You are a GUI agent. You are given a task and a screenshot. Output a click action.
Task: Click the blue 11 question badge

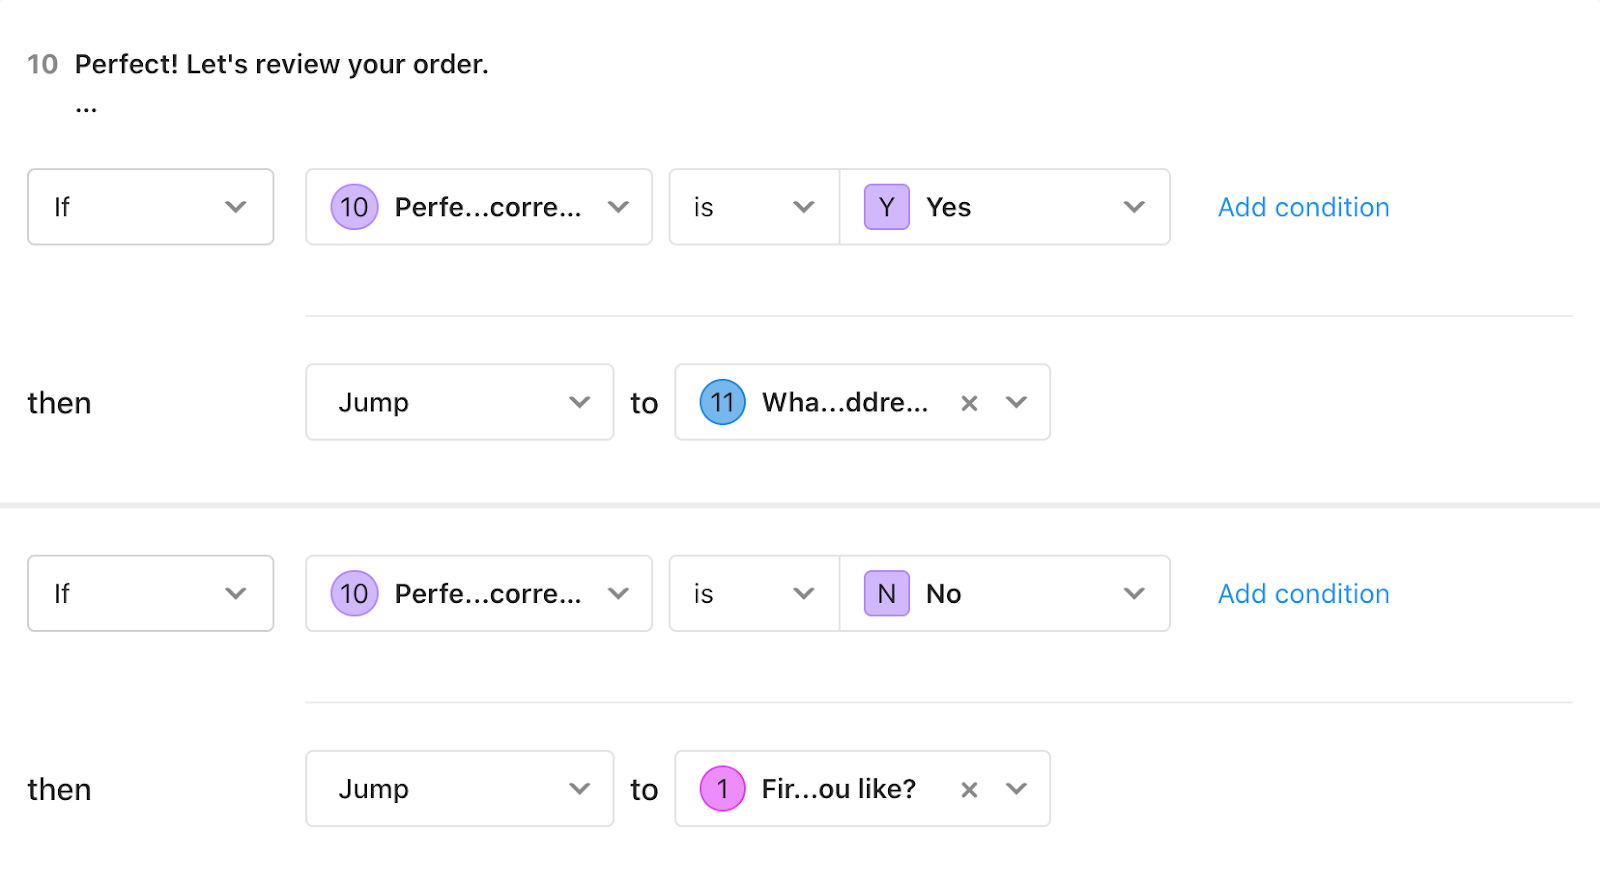coord(722,402)
